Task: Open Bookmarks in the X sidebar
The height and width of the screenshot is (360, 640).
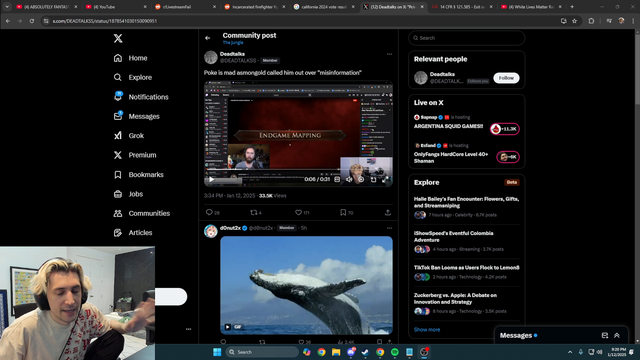Action: tap(138, 175)
